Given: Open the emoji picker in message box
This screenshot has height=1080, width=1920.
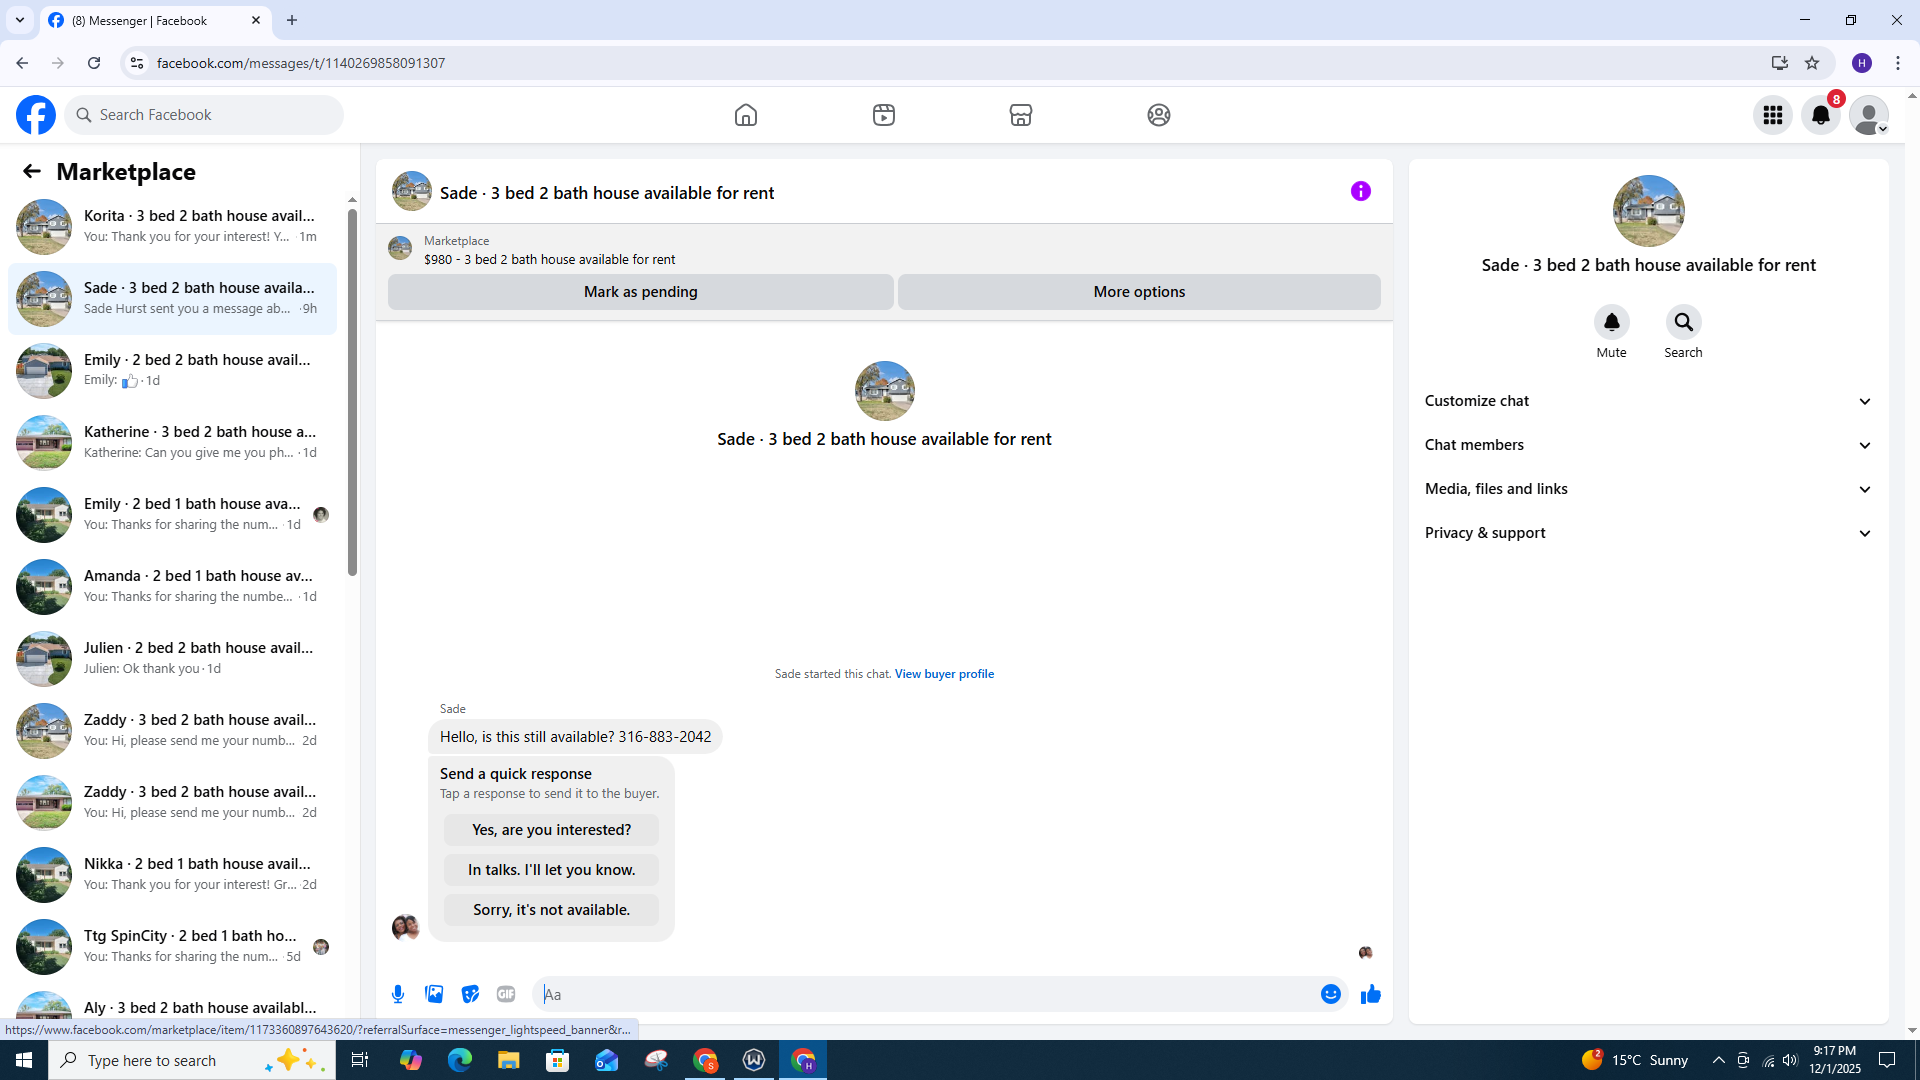Looking at the screenshot, I should (x=1330, y=994).
